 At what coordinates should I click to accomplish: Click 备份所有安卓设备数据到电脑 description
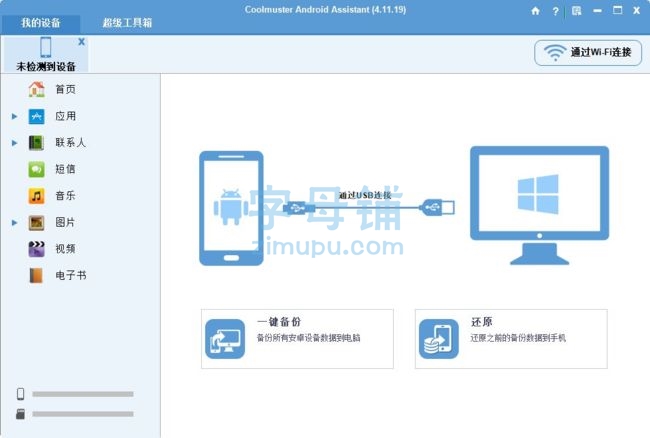click(308, 338)
